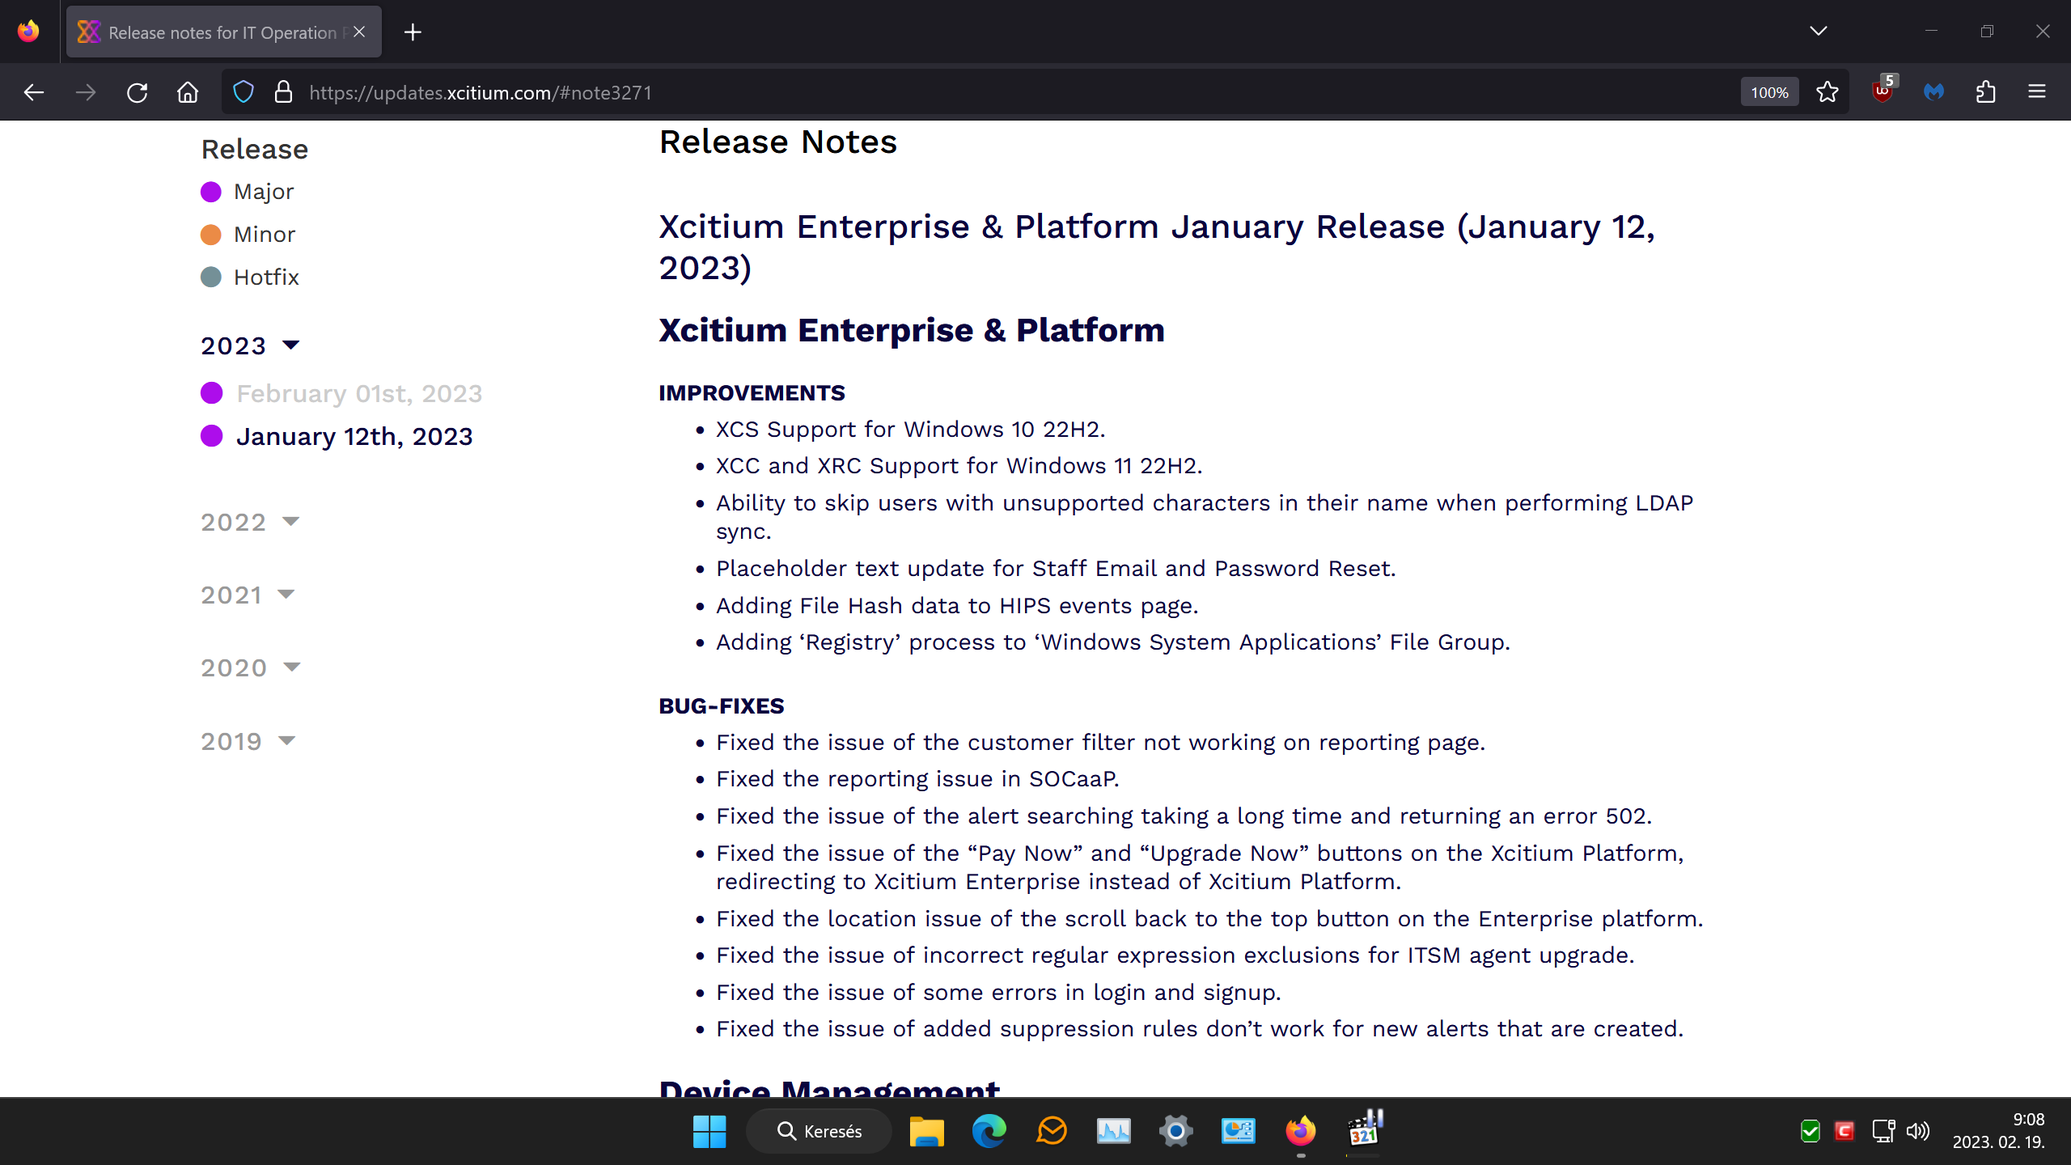Screen dimensions: 2071x1165
Task: Open the orange mail app on taskbar
Action: [1052, 1131]
